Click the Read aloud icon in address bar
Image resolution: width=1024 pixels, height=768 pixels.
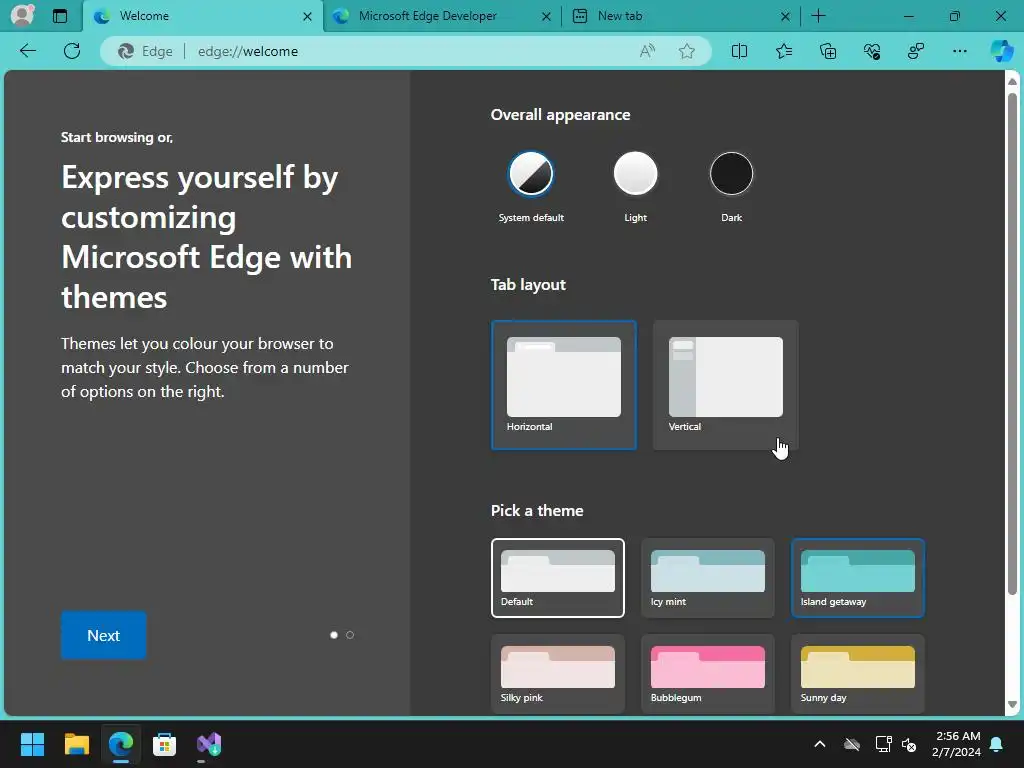647,51
